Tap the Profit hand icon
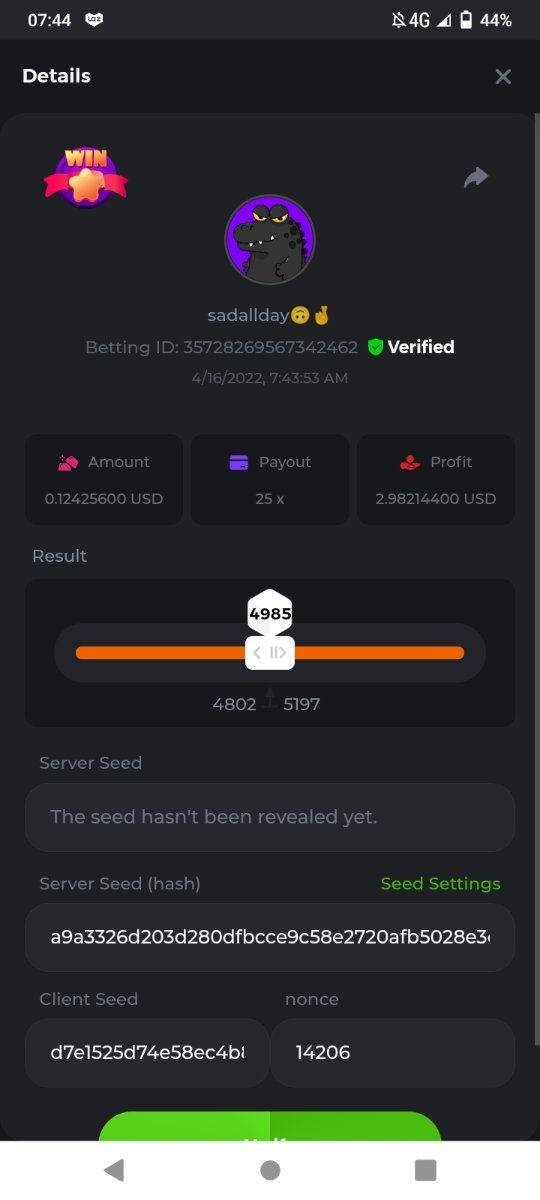Image resolution: width=540 pixels, height=1200 pixels. [409, 462]
